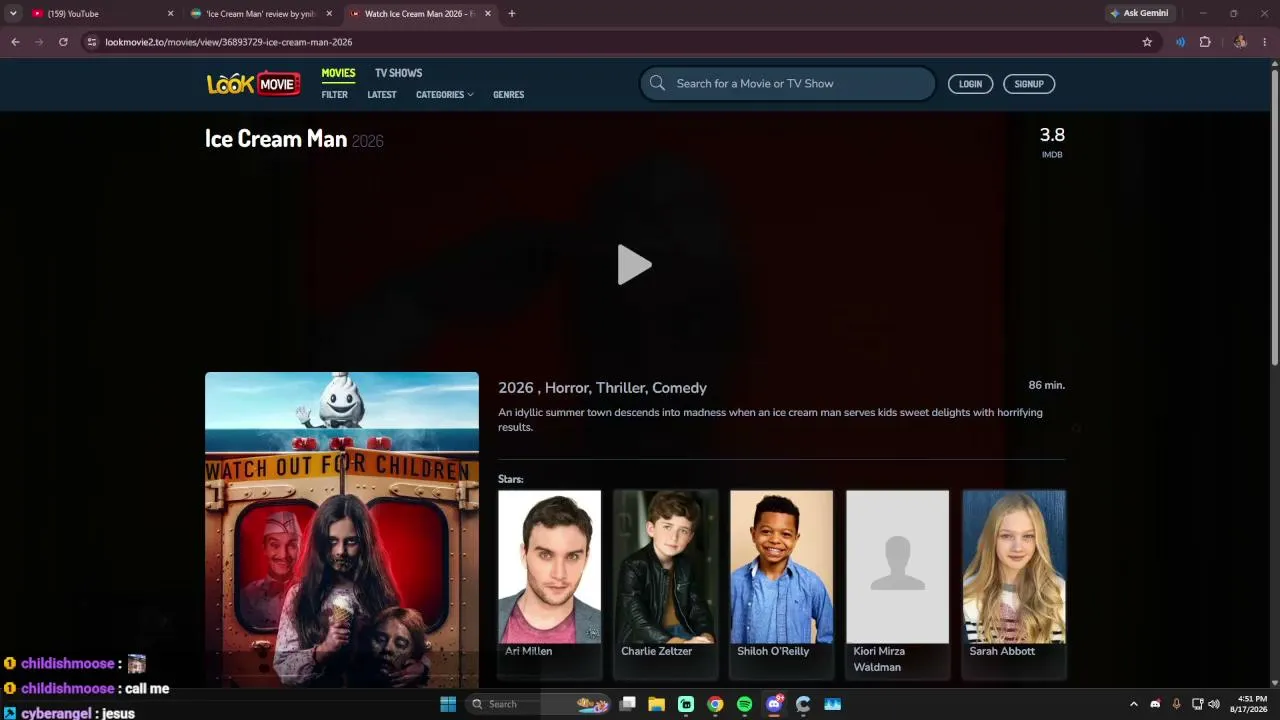Screen dimensions: 1280x720
Task: Open the network settings tray icon
Action: click(x=1198, y=704)
